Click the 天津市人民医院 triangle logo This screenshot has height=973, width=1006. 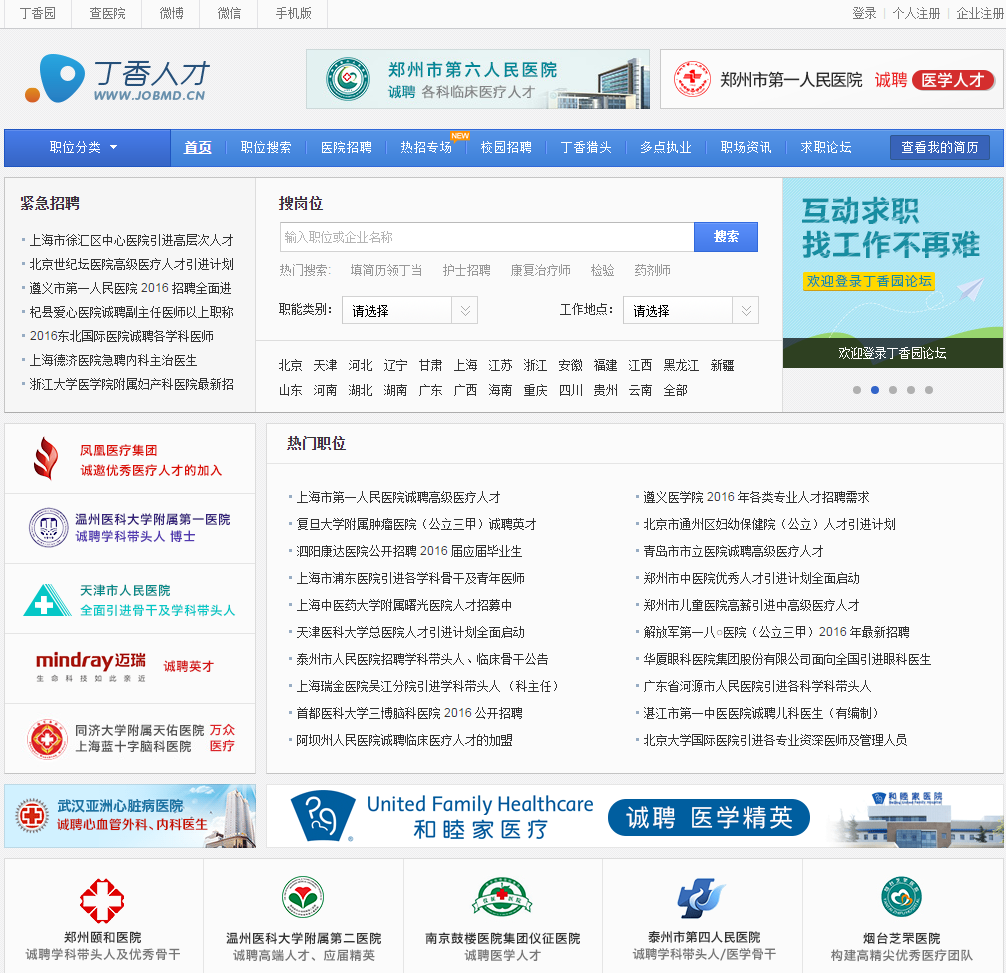click(47, 600)
